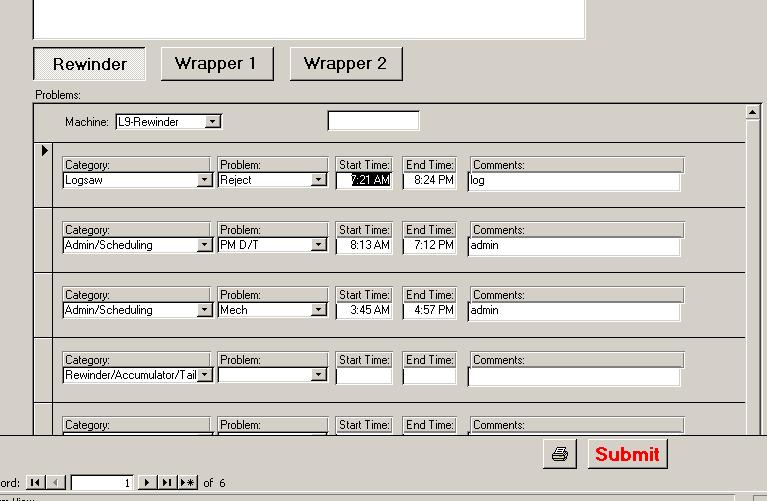The image size is (767, 501).
Task: Create new record navigation button
Action: point(188,482)
